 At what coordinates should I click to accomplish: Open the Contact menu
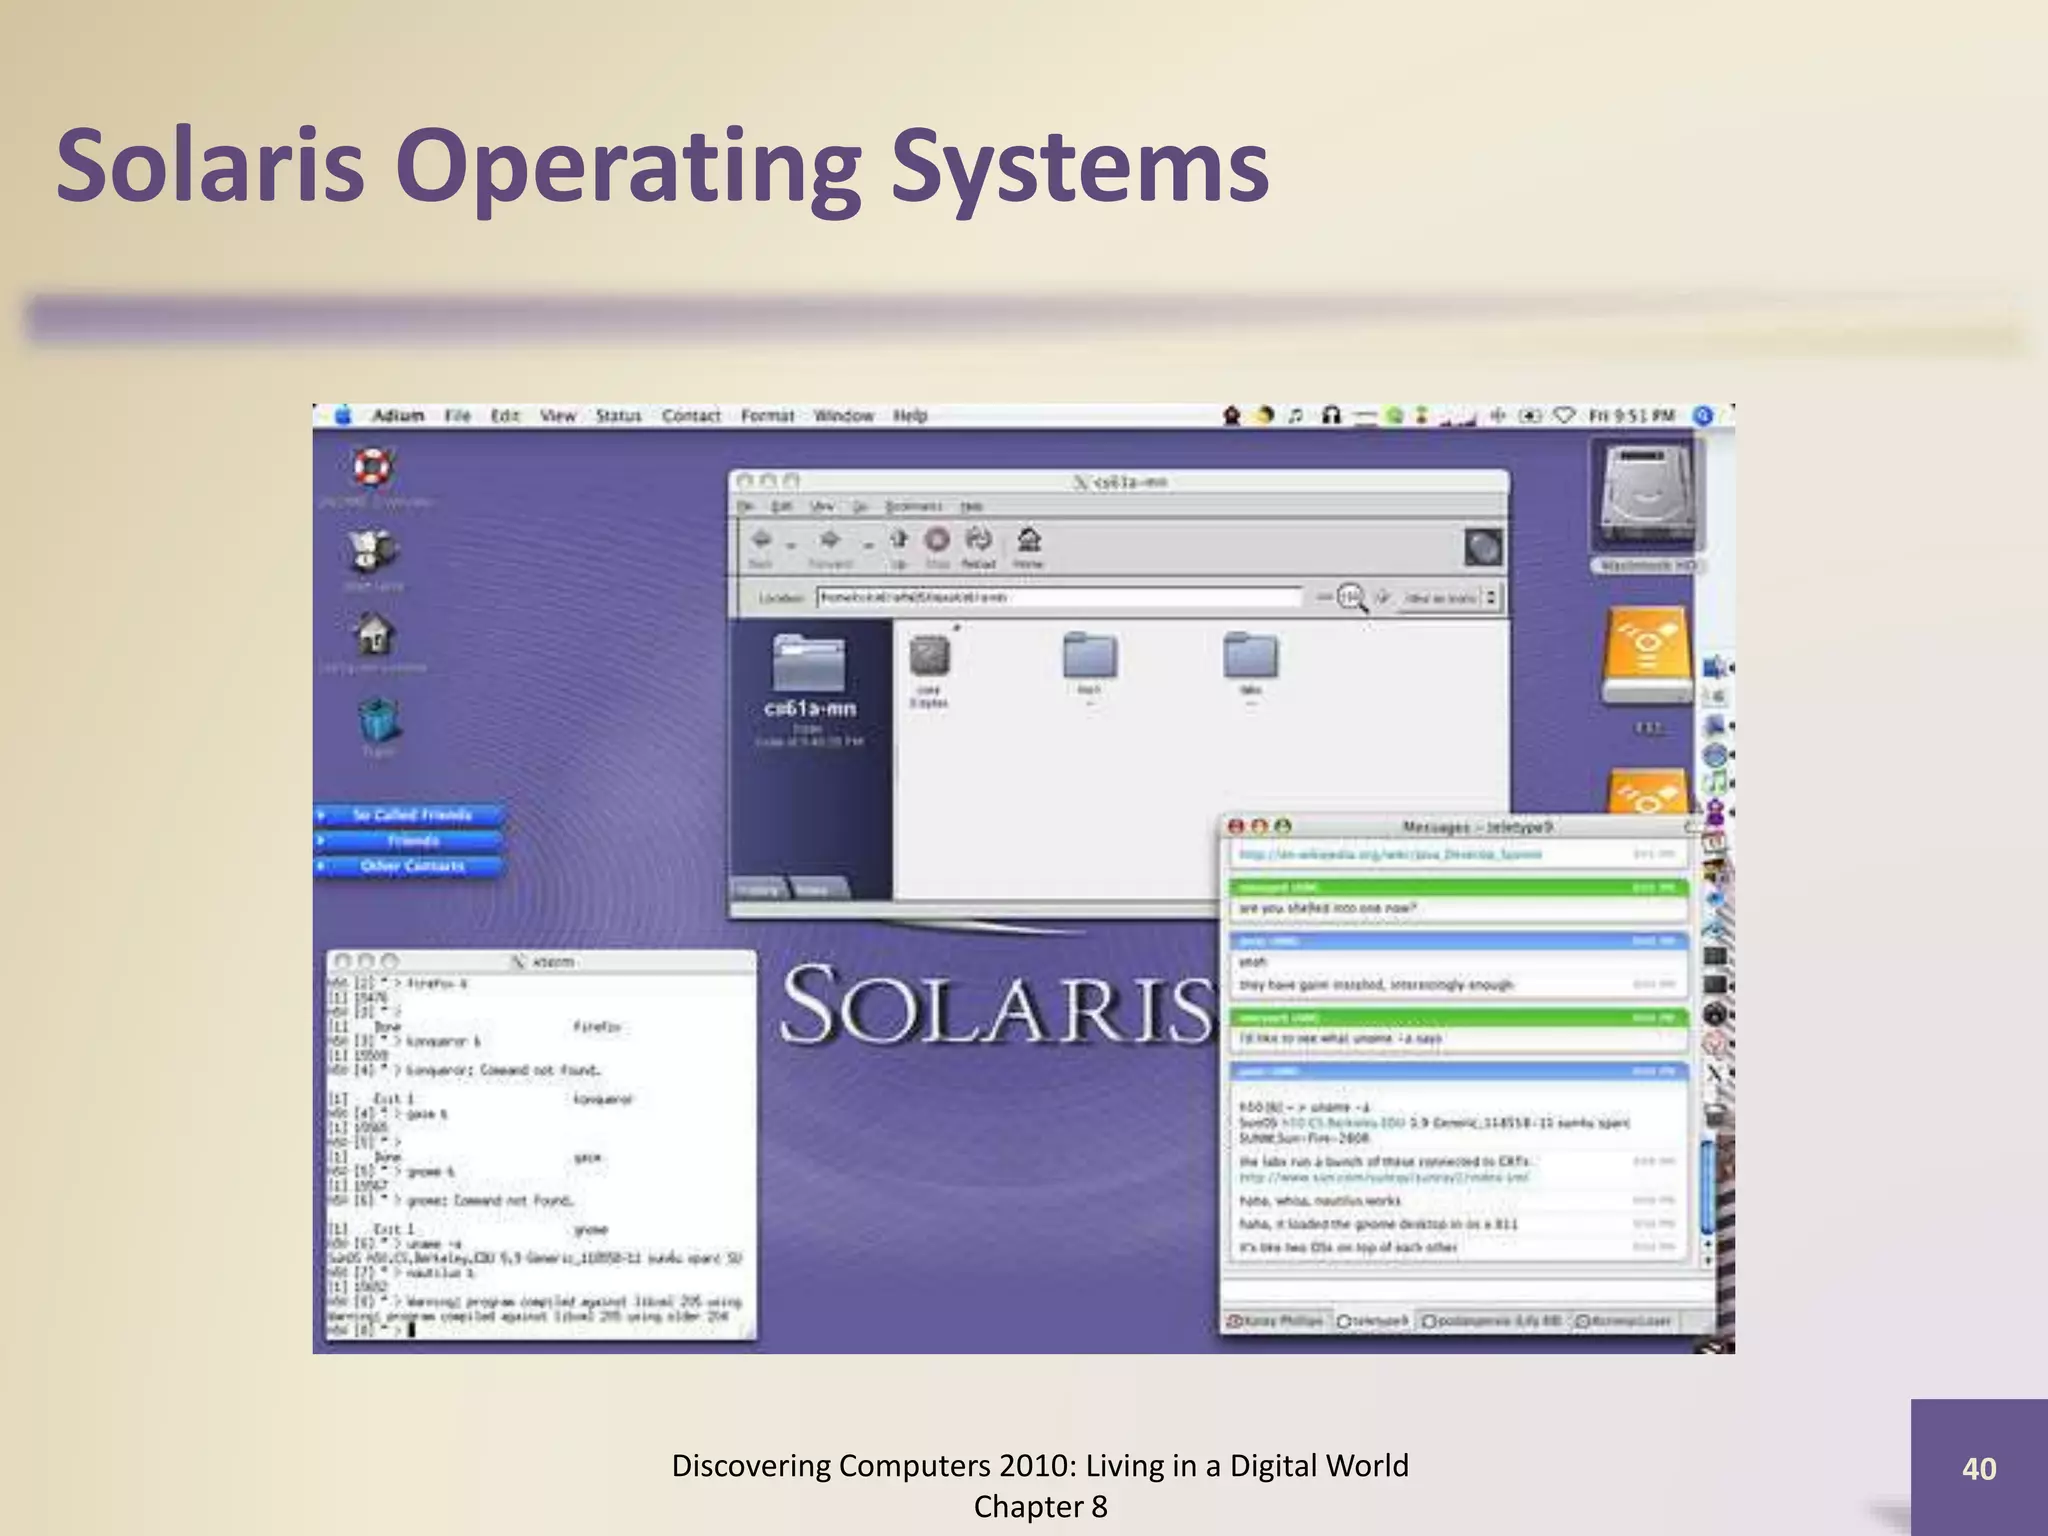coord(691,415)
